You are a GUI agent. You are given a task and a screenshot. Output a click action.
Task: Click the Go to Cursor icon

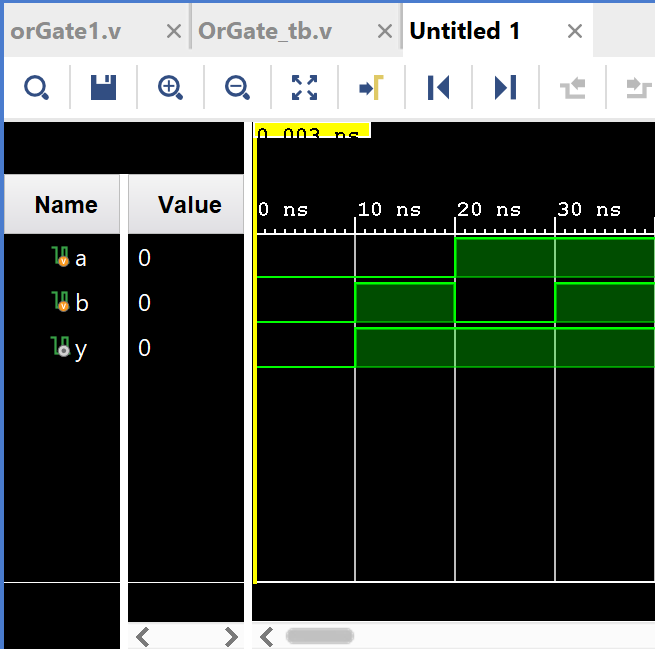click(371, 88)
